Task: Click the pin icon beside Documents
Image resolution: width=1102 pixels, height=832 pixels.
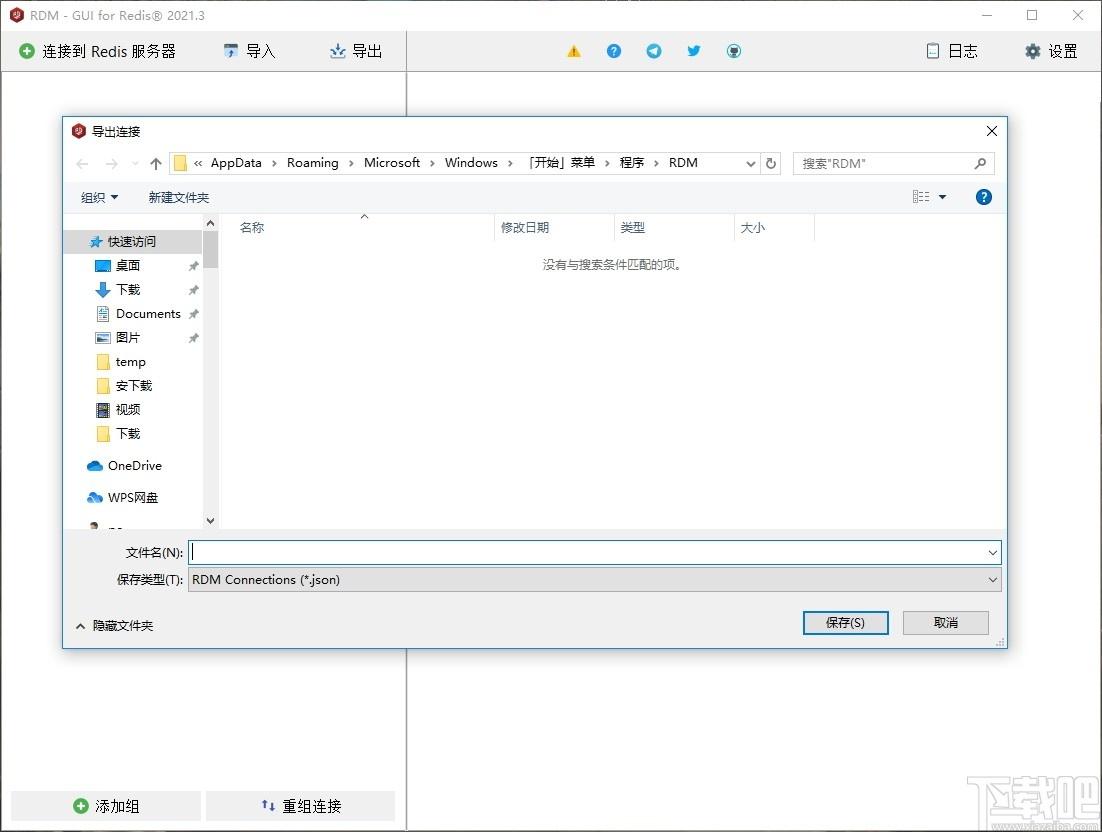Action: point(193,314)
